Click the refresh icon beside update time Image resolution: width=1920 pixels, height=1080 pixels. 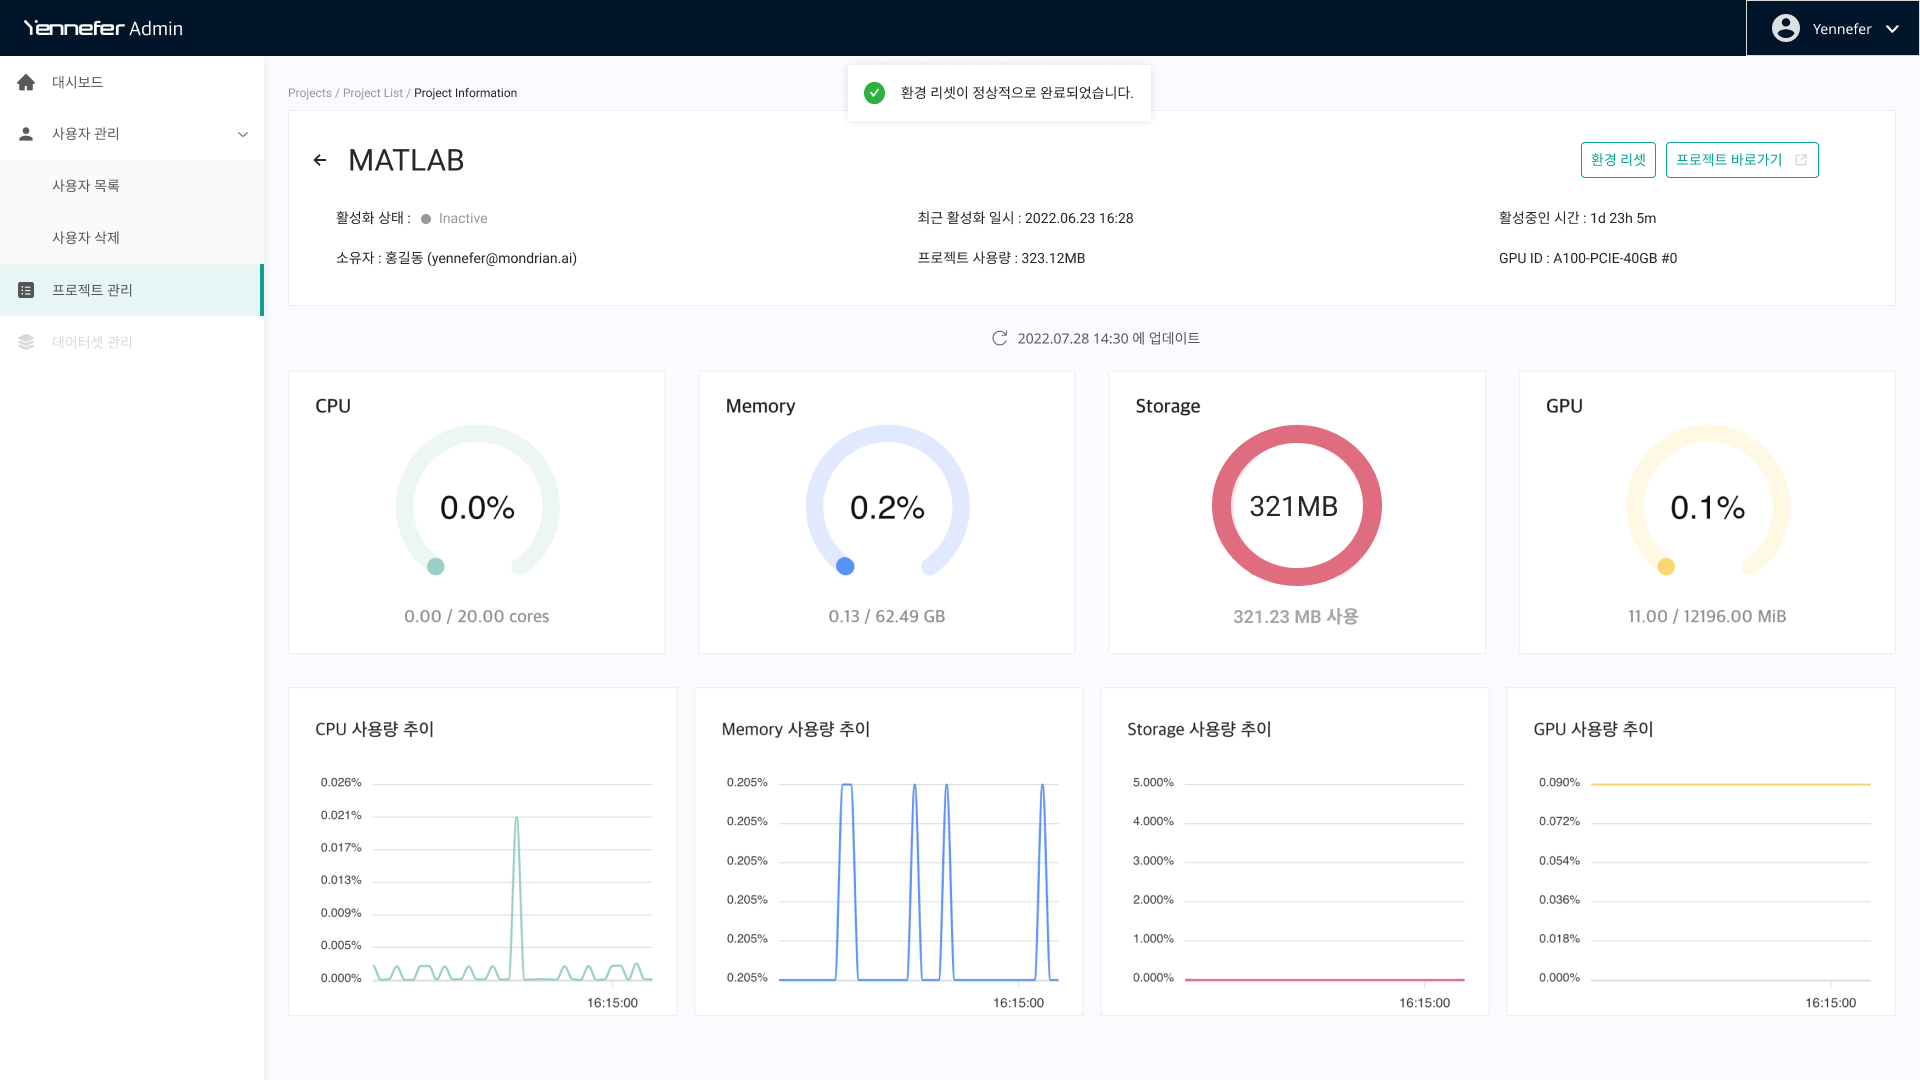pos(999,338)
